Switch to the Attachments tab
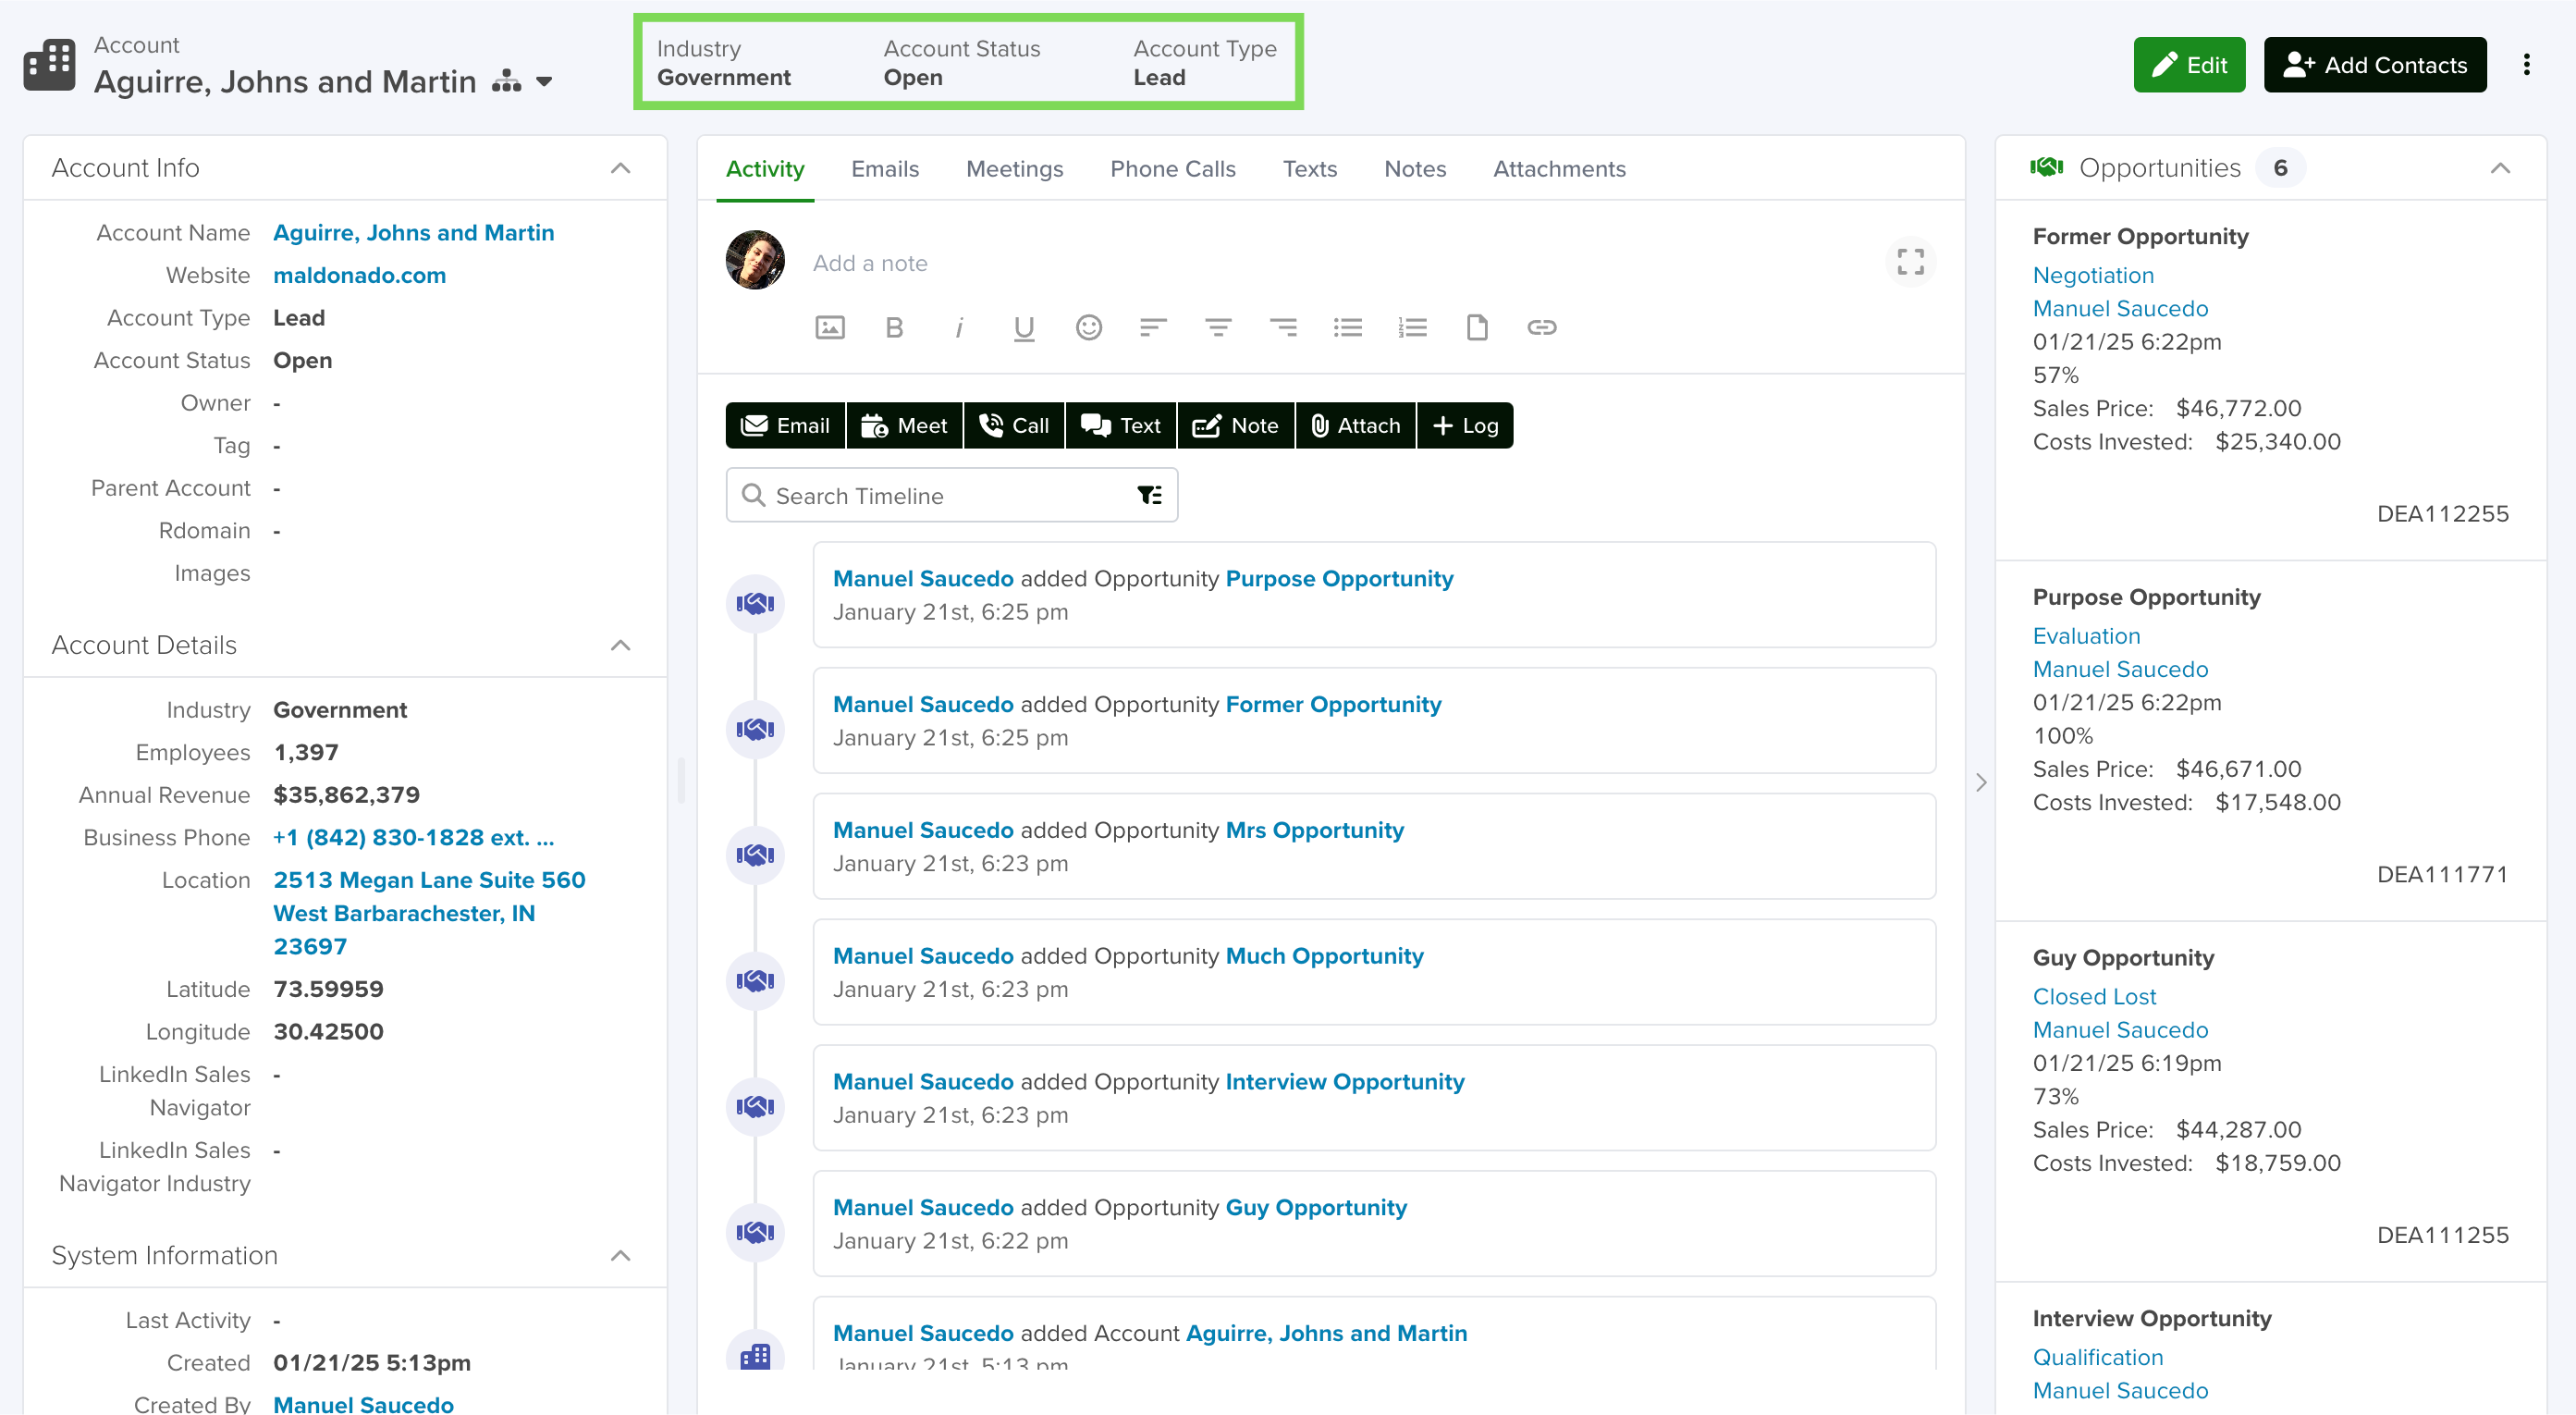This screenshot has height=1415, width=2576. tap(1559, 169)
